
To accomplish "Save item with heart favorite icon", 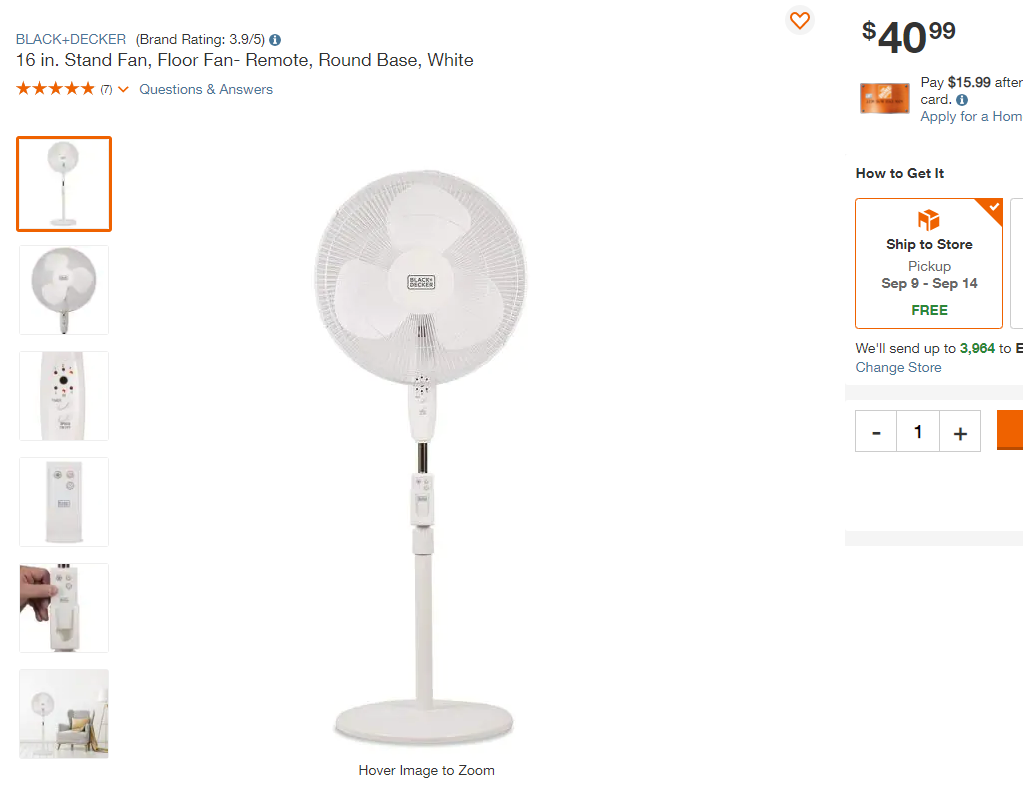I will (x=799, y=20).
